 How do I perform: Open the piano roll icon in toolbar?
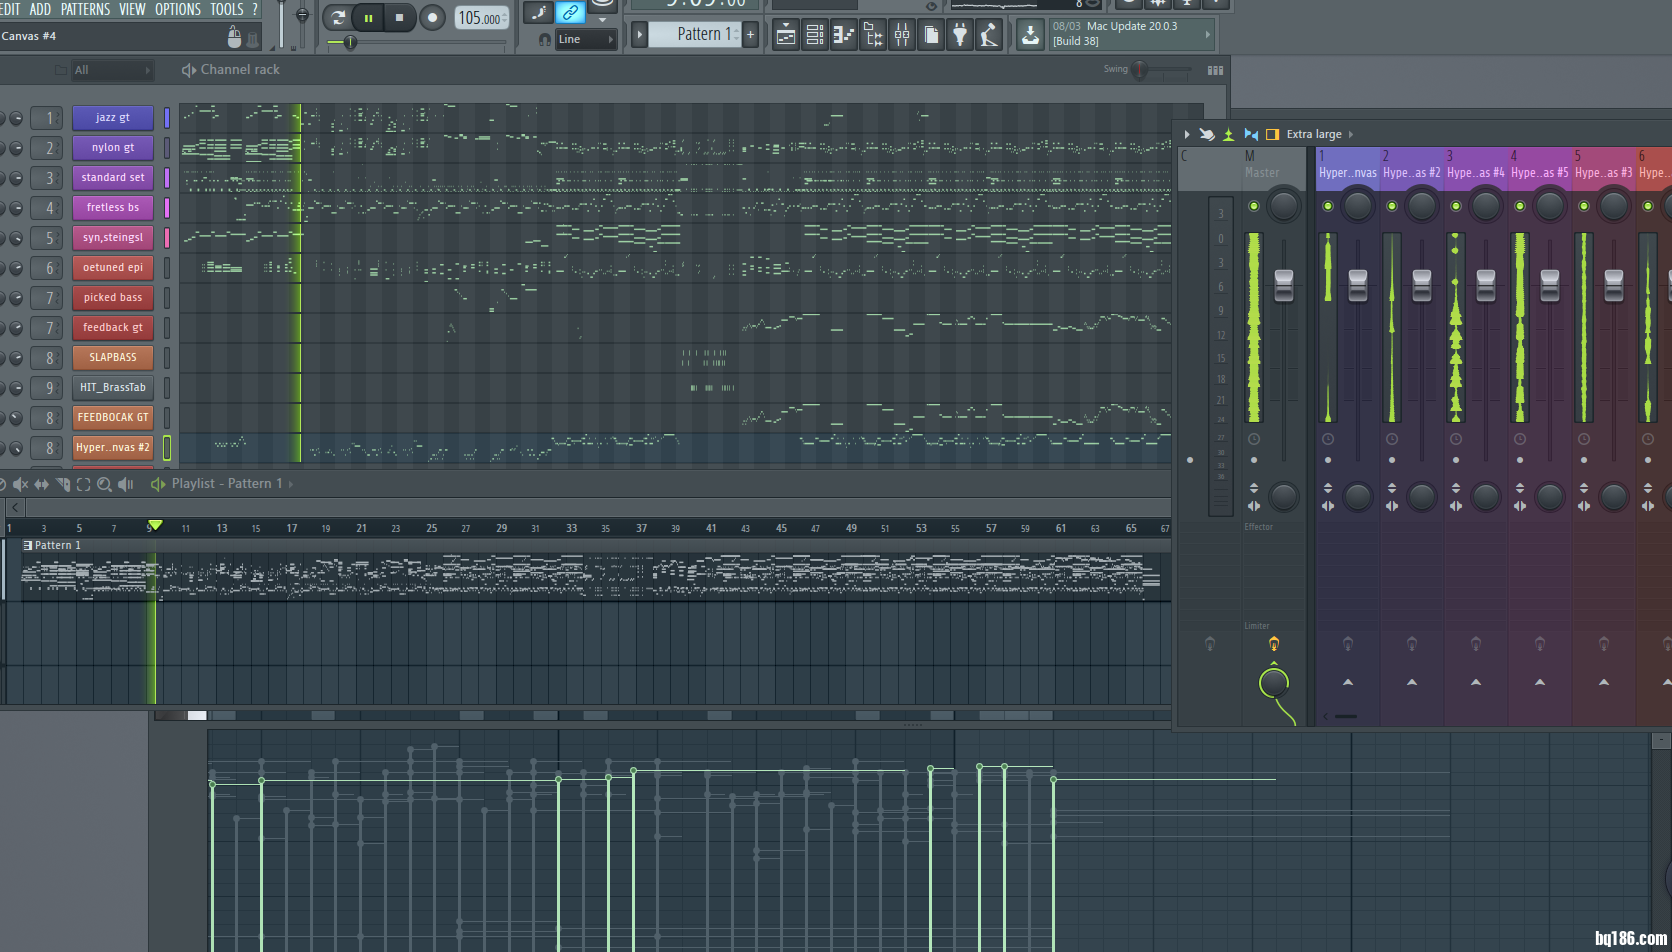click(x=844, y=35)
